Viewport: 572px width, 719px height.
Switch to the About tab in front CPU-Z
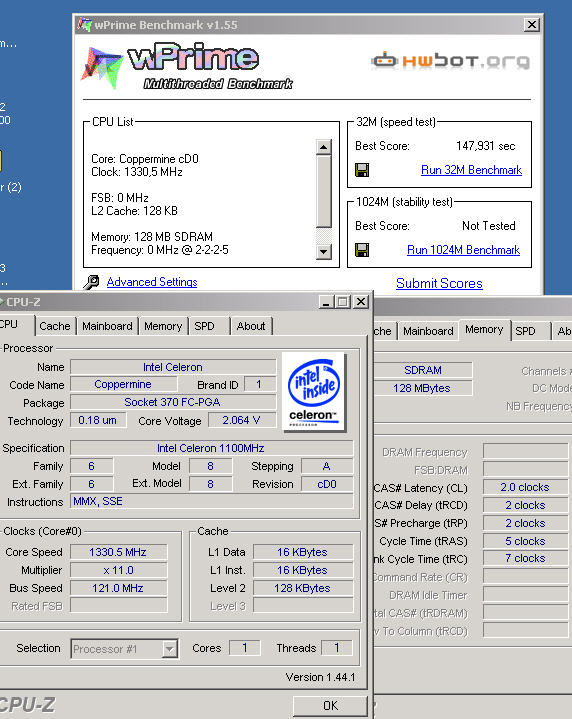tap(251, 326)
